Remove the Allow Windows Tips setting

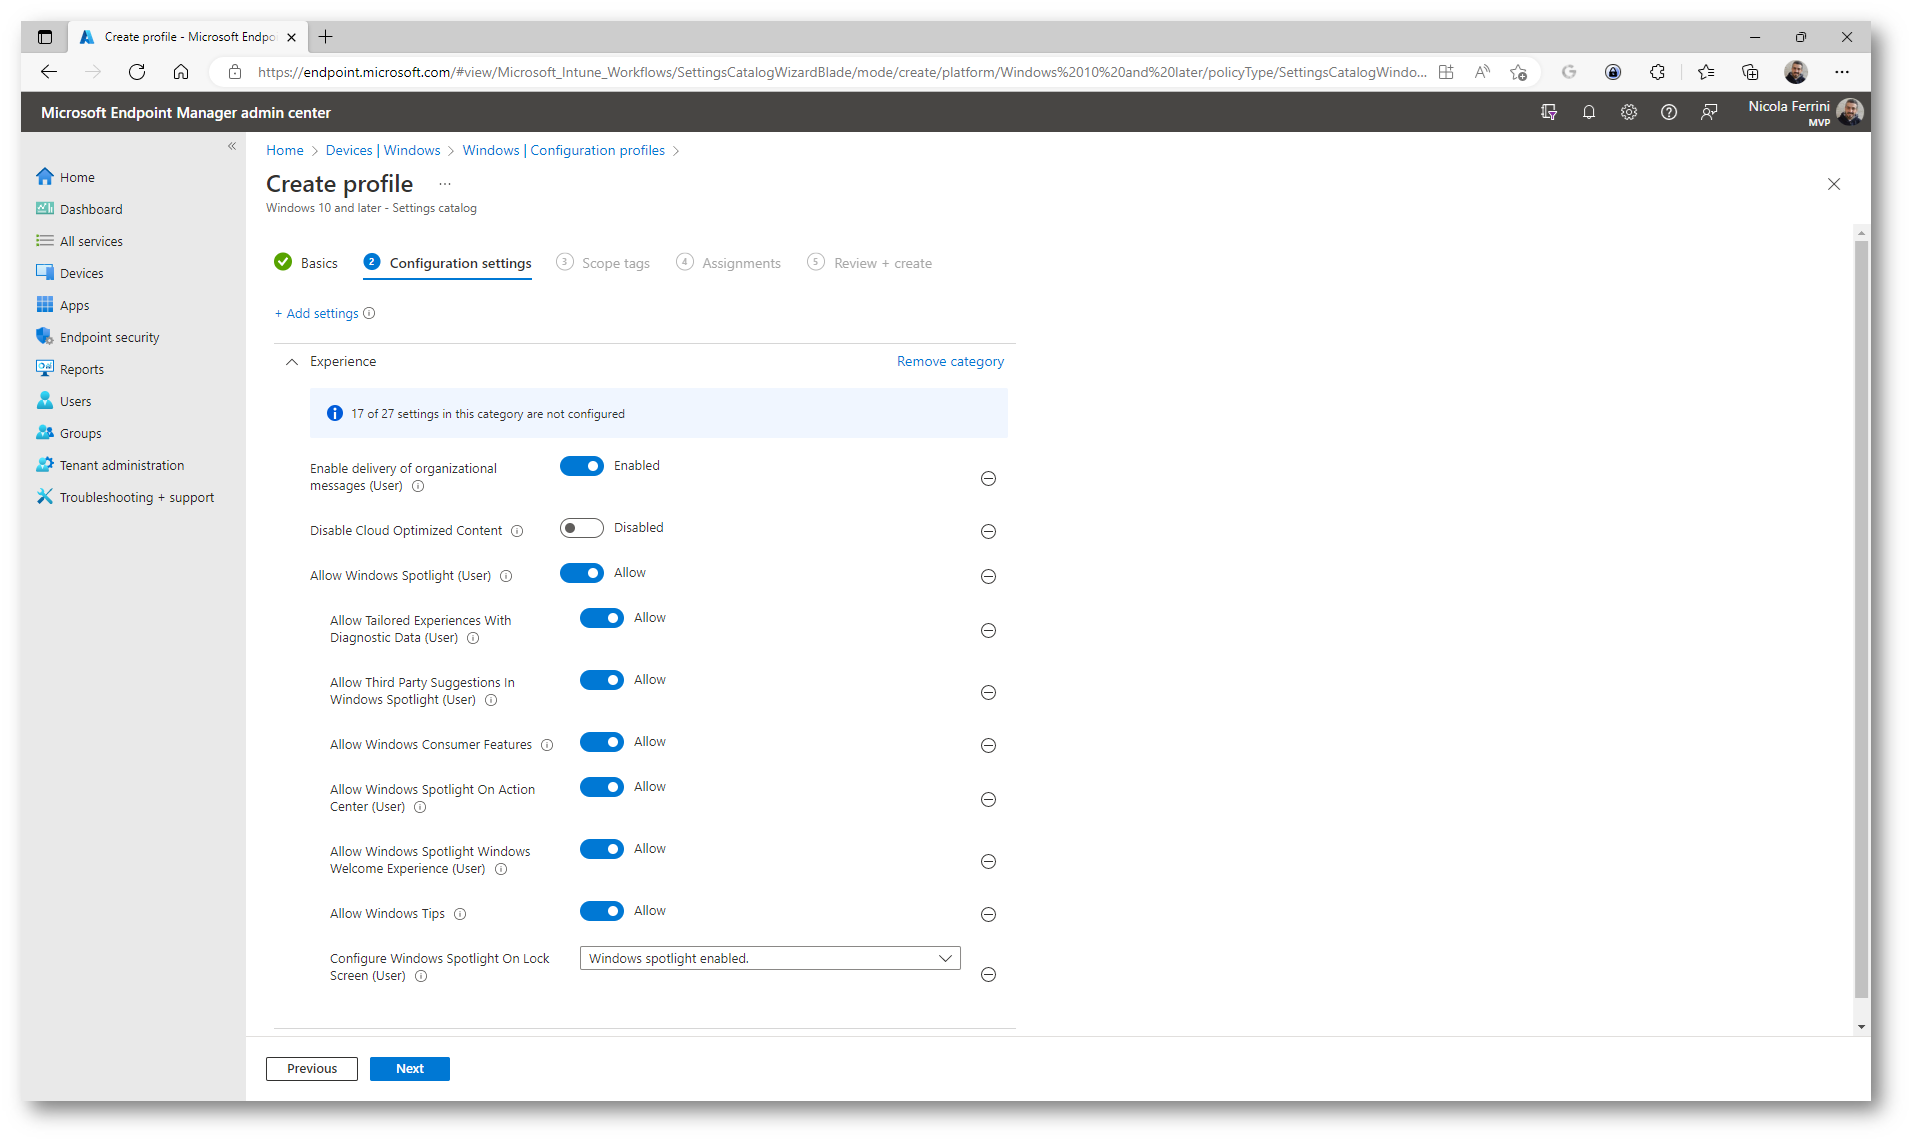click(988, 915)
